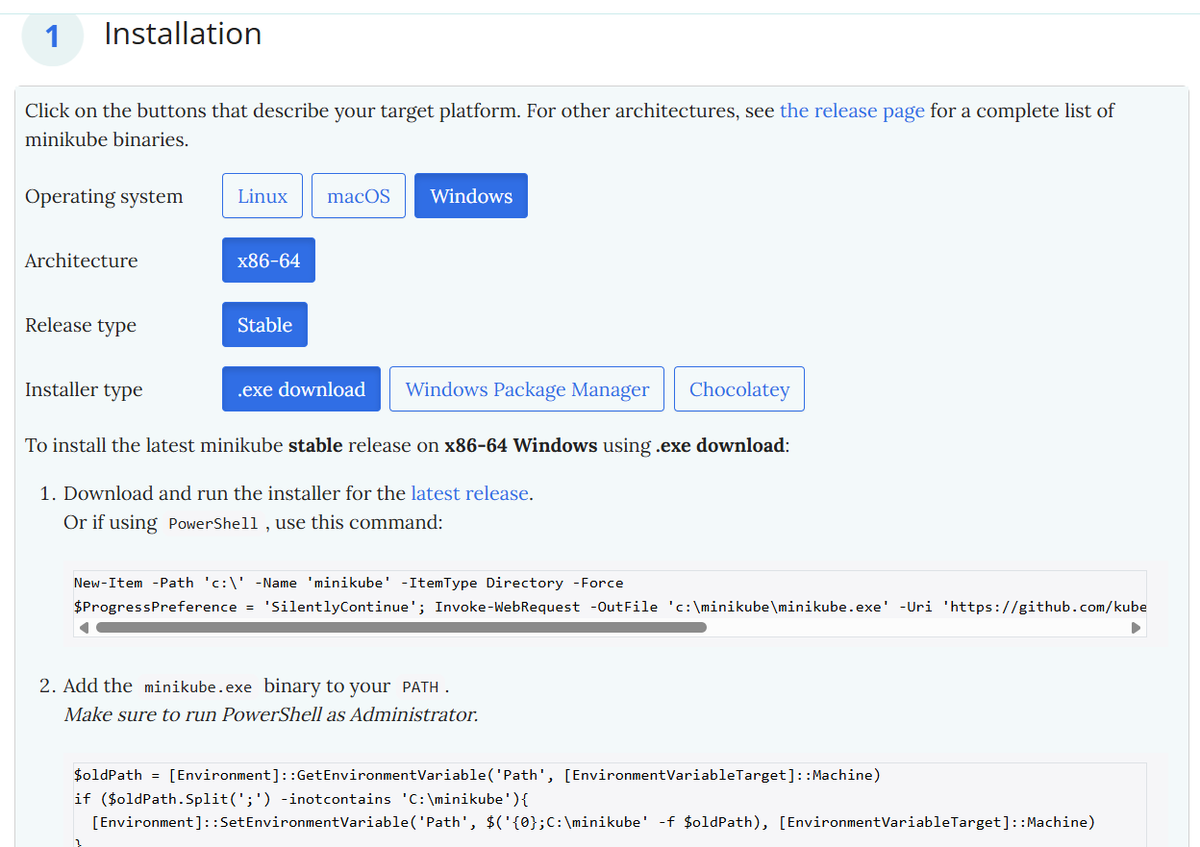Click the New-Item command line text

(x=348, y=583)
